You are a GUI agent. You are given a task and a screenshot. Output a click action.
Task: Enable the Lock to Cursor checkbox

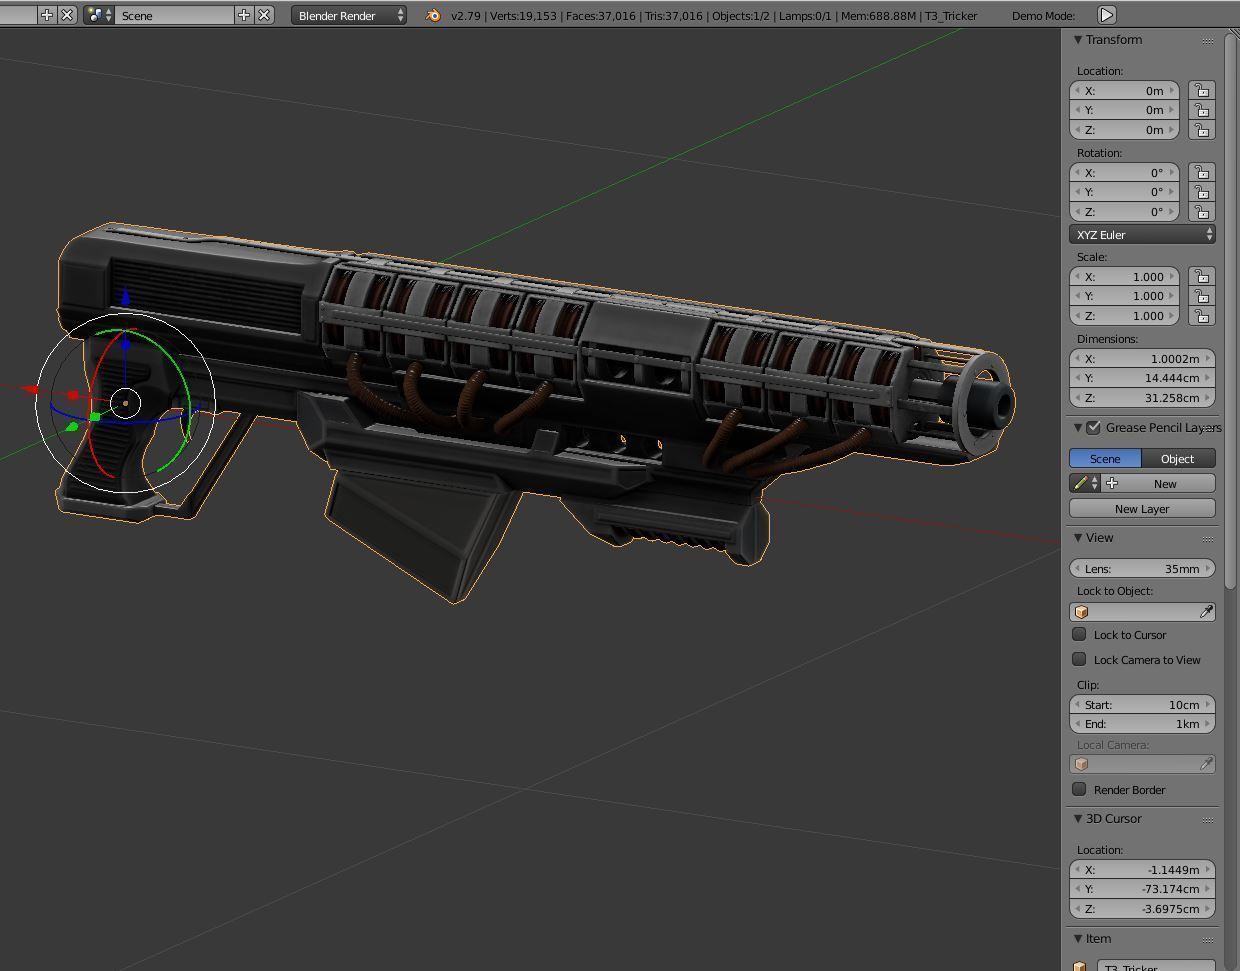[x=1079, y=634]
